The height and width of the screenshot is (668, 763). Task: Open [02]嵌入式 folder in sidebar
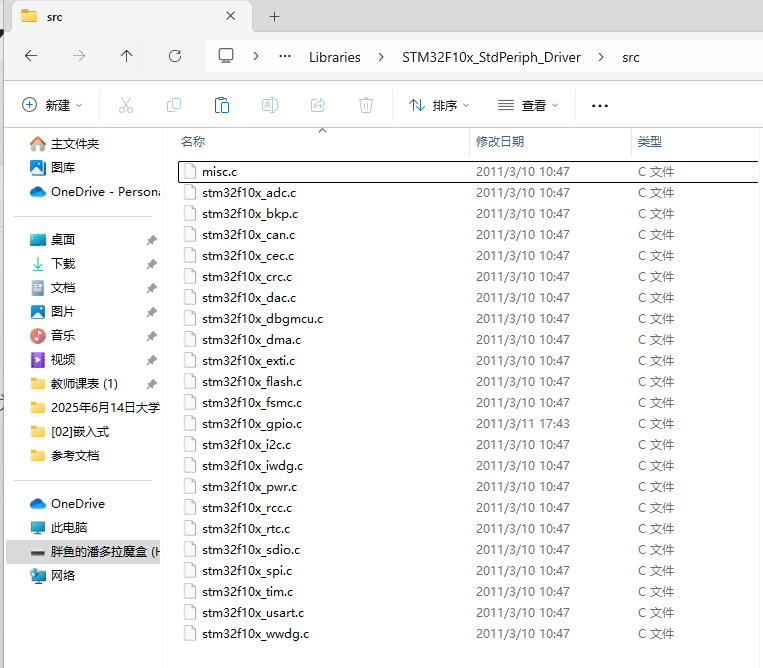pyautogui.click(x=70, y=432)
